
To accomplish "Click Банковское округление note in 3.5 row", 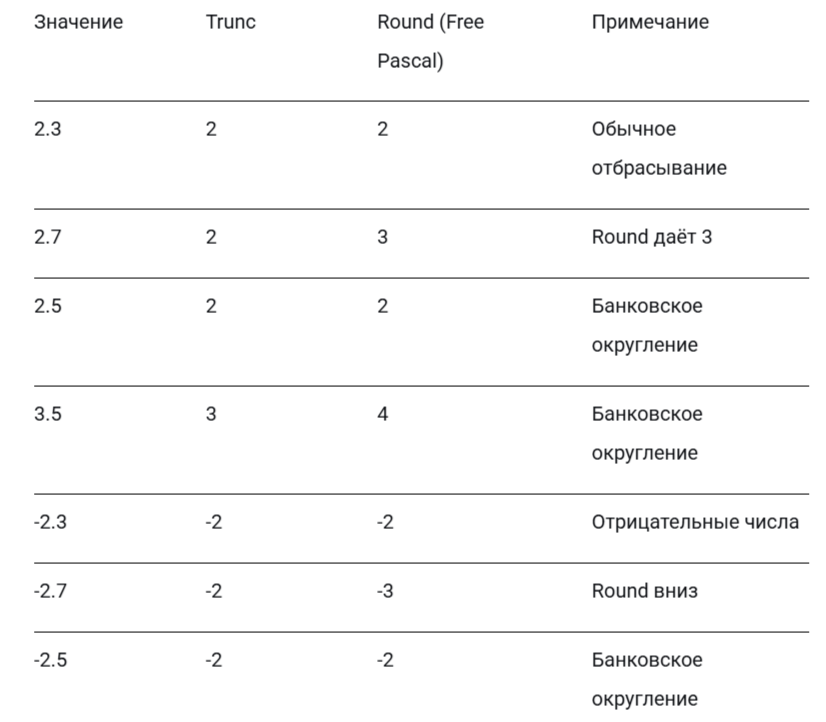I will tap(646, 433).
